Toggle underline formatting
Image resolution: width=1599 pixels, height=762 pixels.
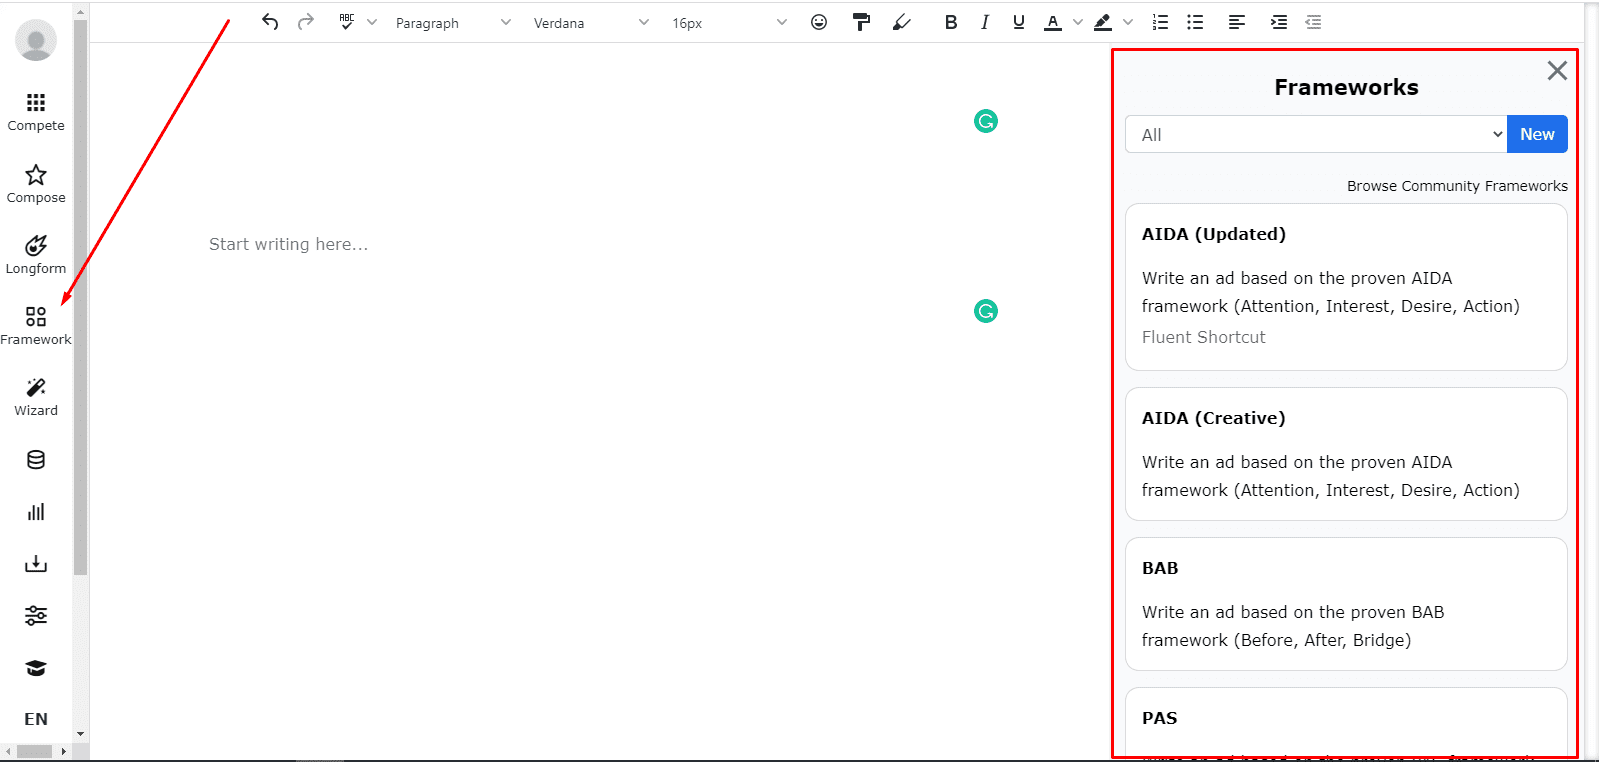1019,22
